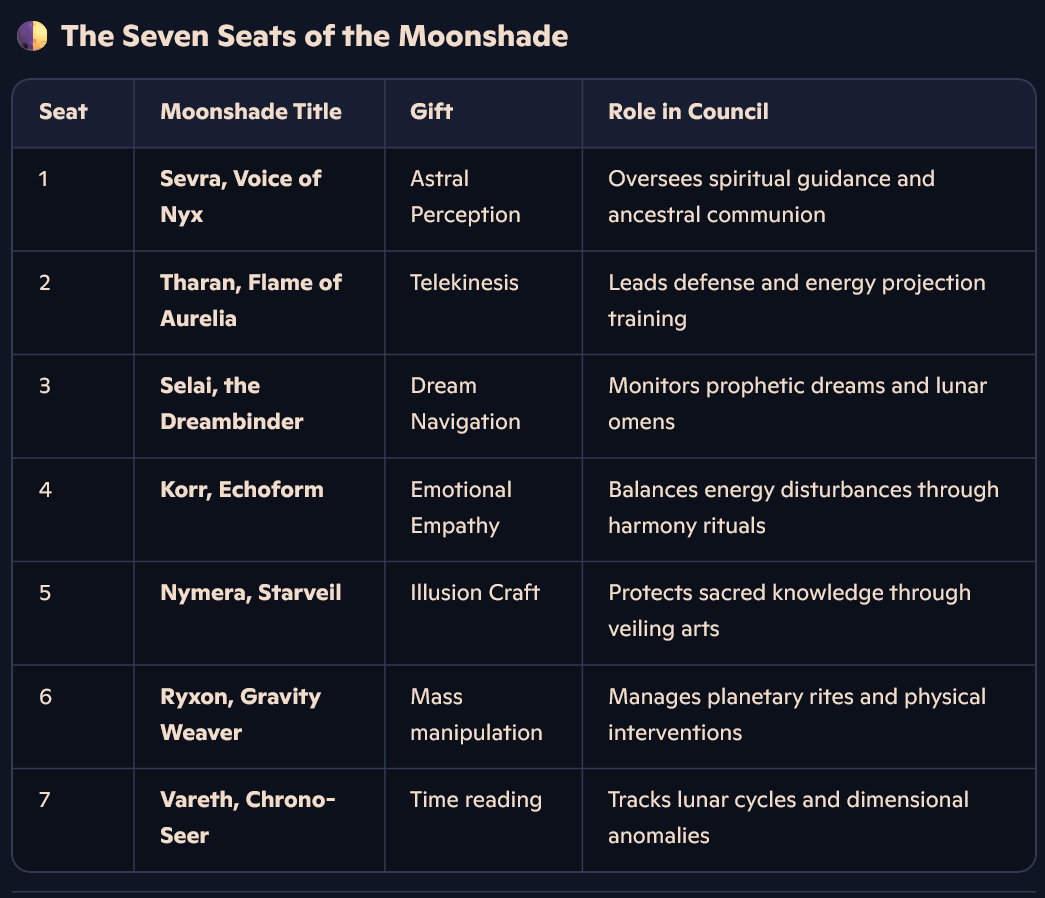Click the Sevra, Voice of Nyx cell
Image resolution: width=1045 pixels, height=898 pixels.
[240, 196]
